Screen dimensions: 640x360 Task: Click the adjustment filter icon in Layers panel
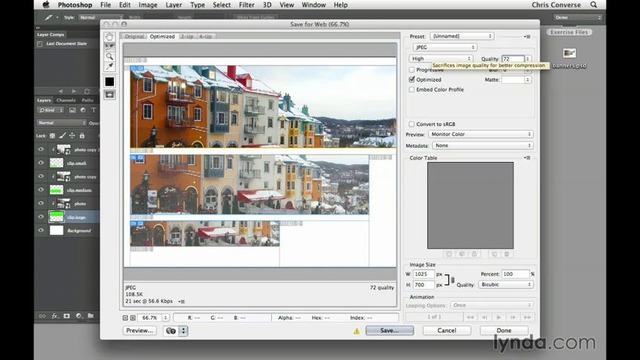[x=83, y=110]
